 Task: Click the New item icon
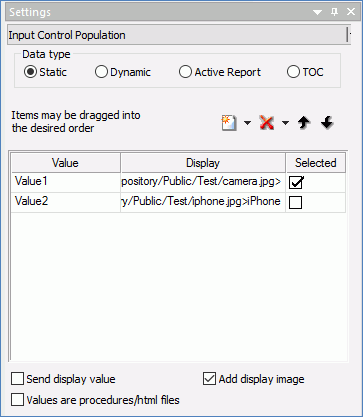coord(229,123)
